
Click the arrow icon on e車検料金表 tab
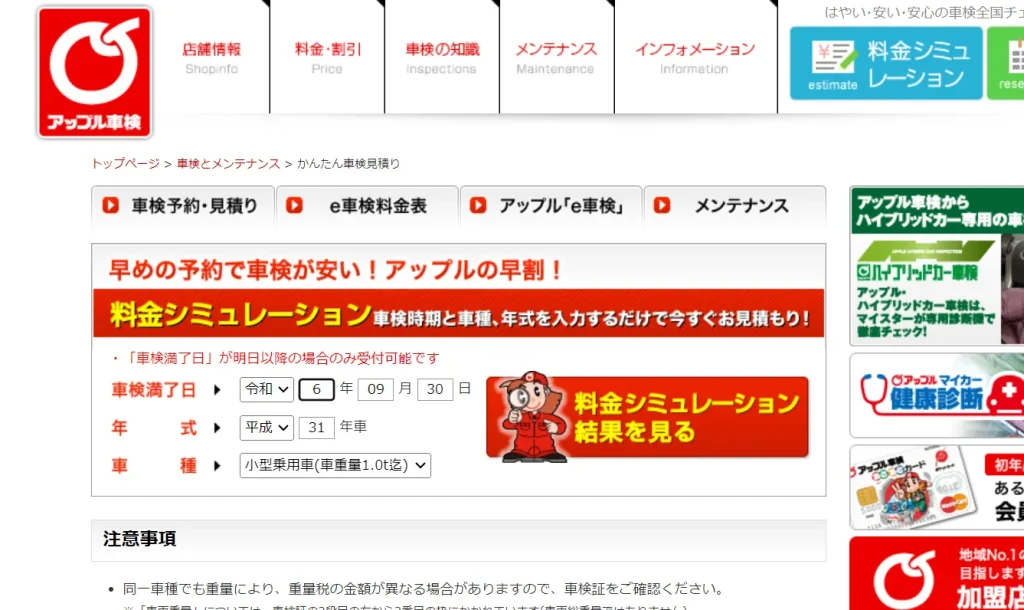point(295,205)
